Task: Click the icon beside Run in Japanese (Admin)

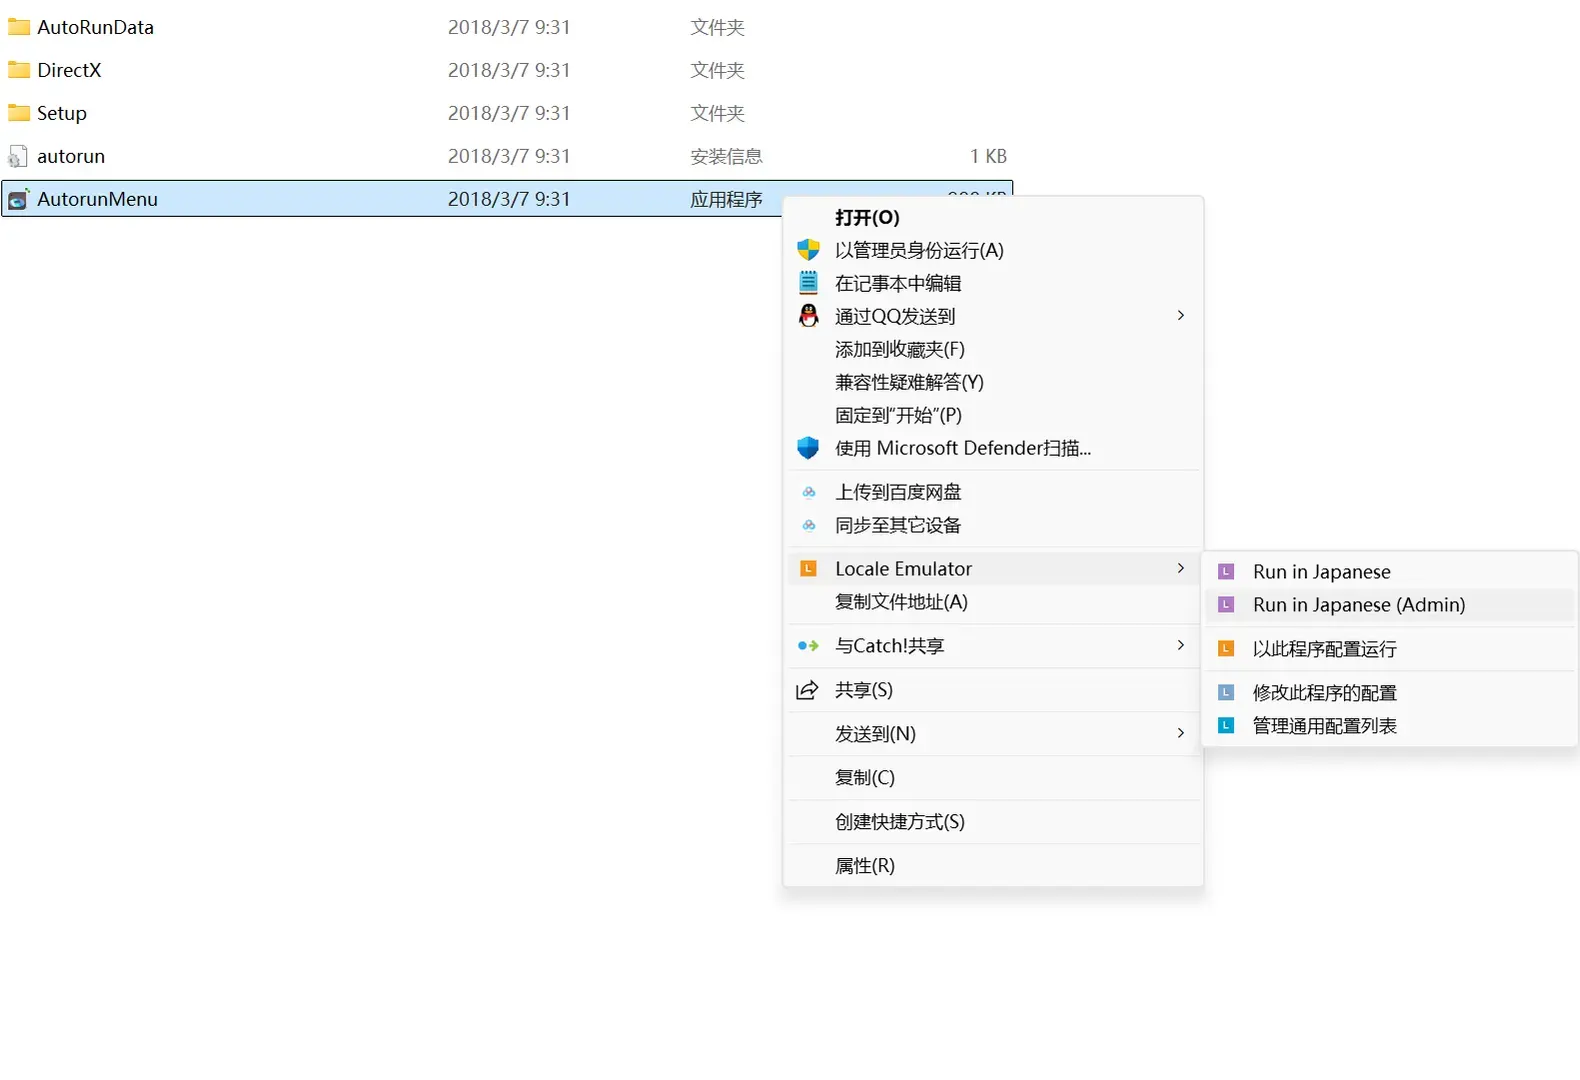Action: pos(1226,605)
